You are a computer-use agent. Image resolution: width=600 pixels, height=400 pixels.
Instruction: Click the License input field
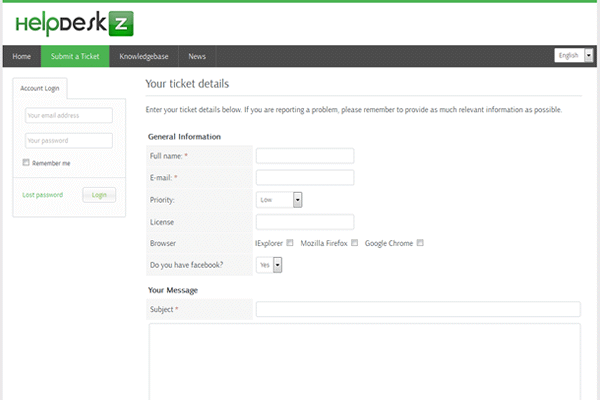click(x=305, y=222)
